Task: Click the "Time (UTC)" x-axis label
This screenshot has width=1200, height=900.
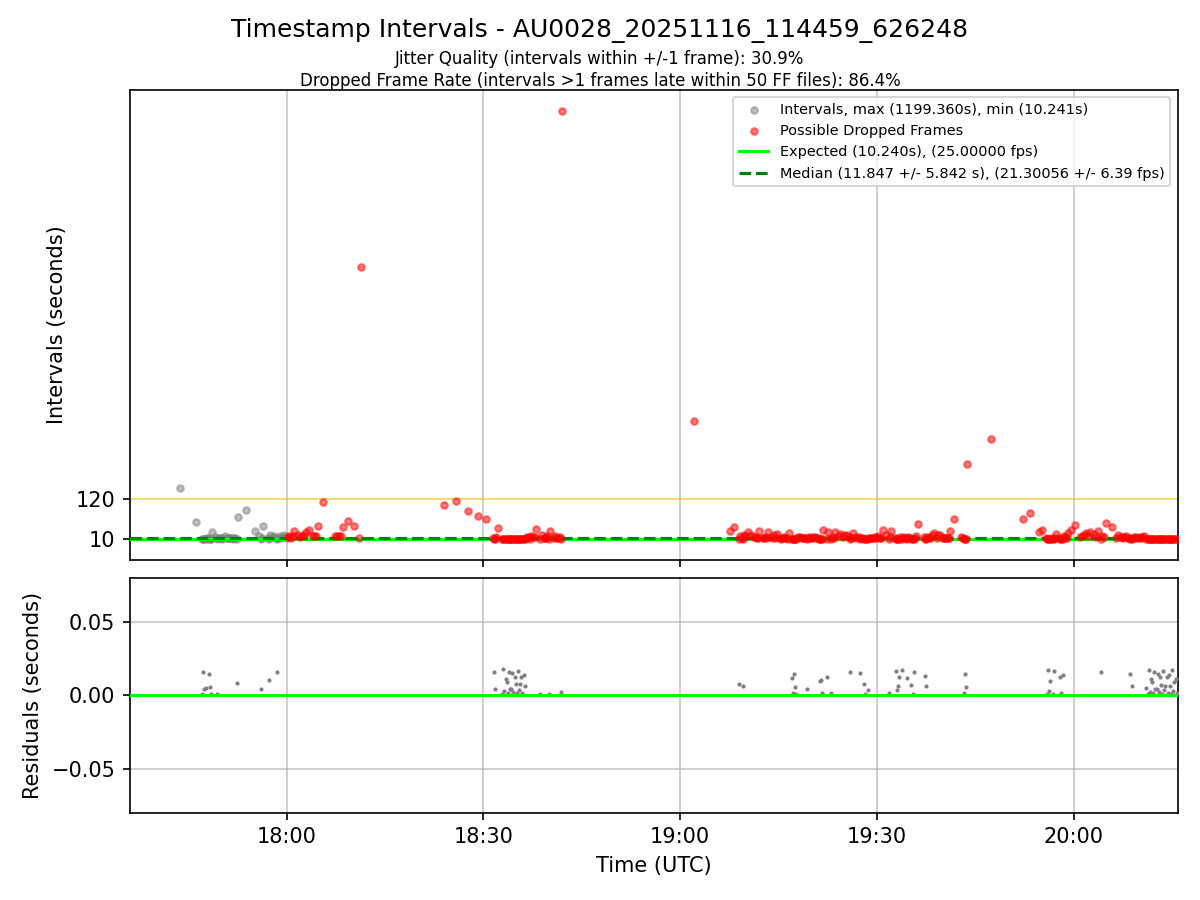Action: [654, 864]
